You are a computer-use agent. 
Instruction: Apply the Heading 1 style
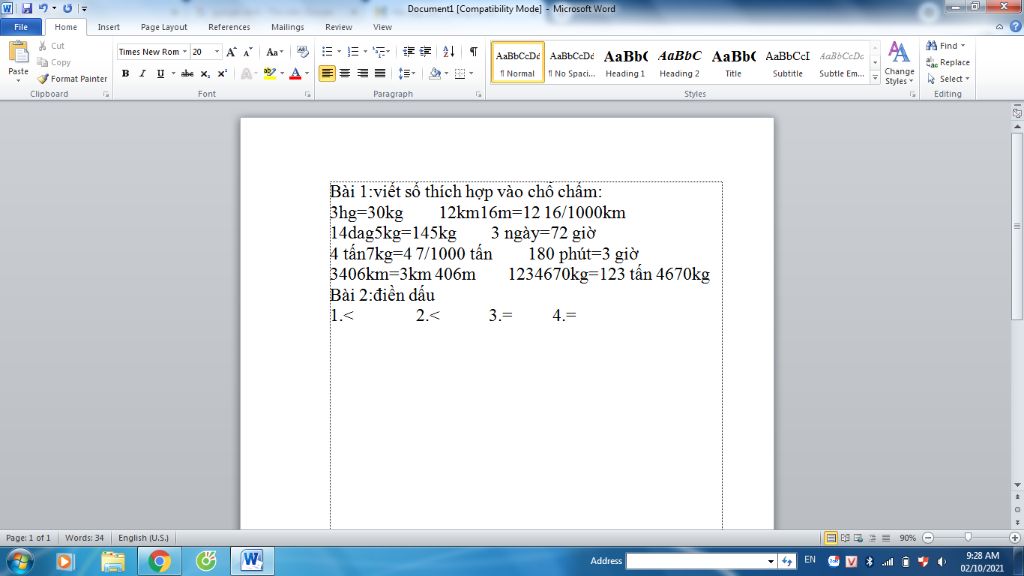coord(625,63)
